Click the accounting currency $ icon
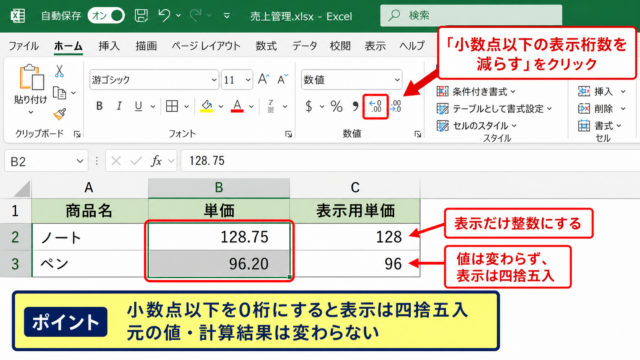 pos(309,107)
